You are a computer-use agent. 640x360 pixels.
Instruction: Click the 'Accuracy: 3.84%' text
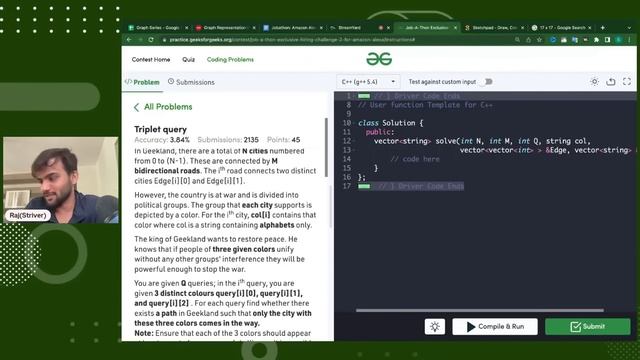coord(162,140)
